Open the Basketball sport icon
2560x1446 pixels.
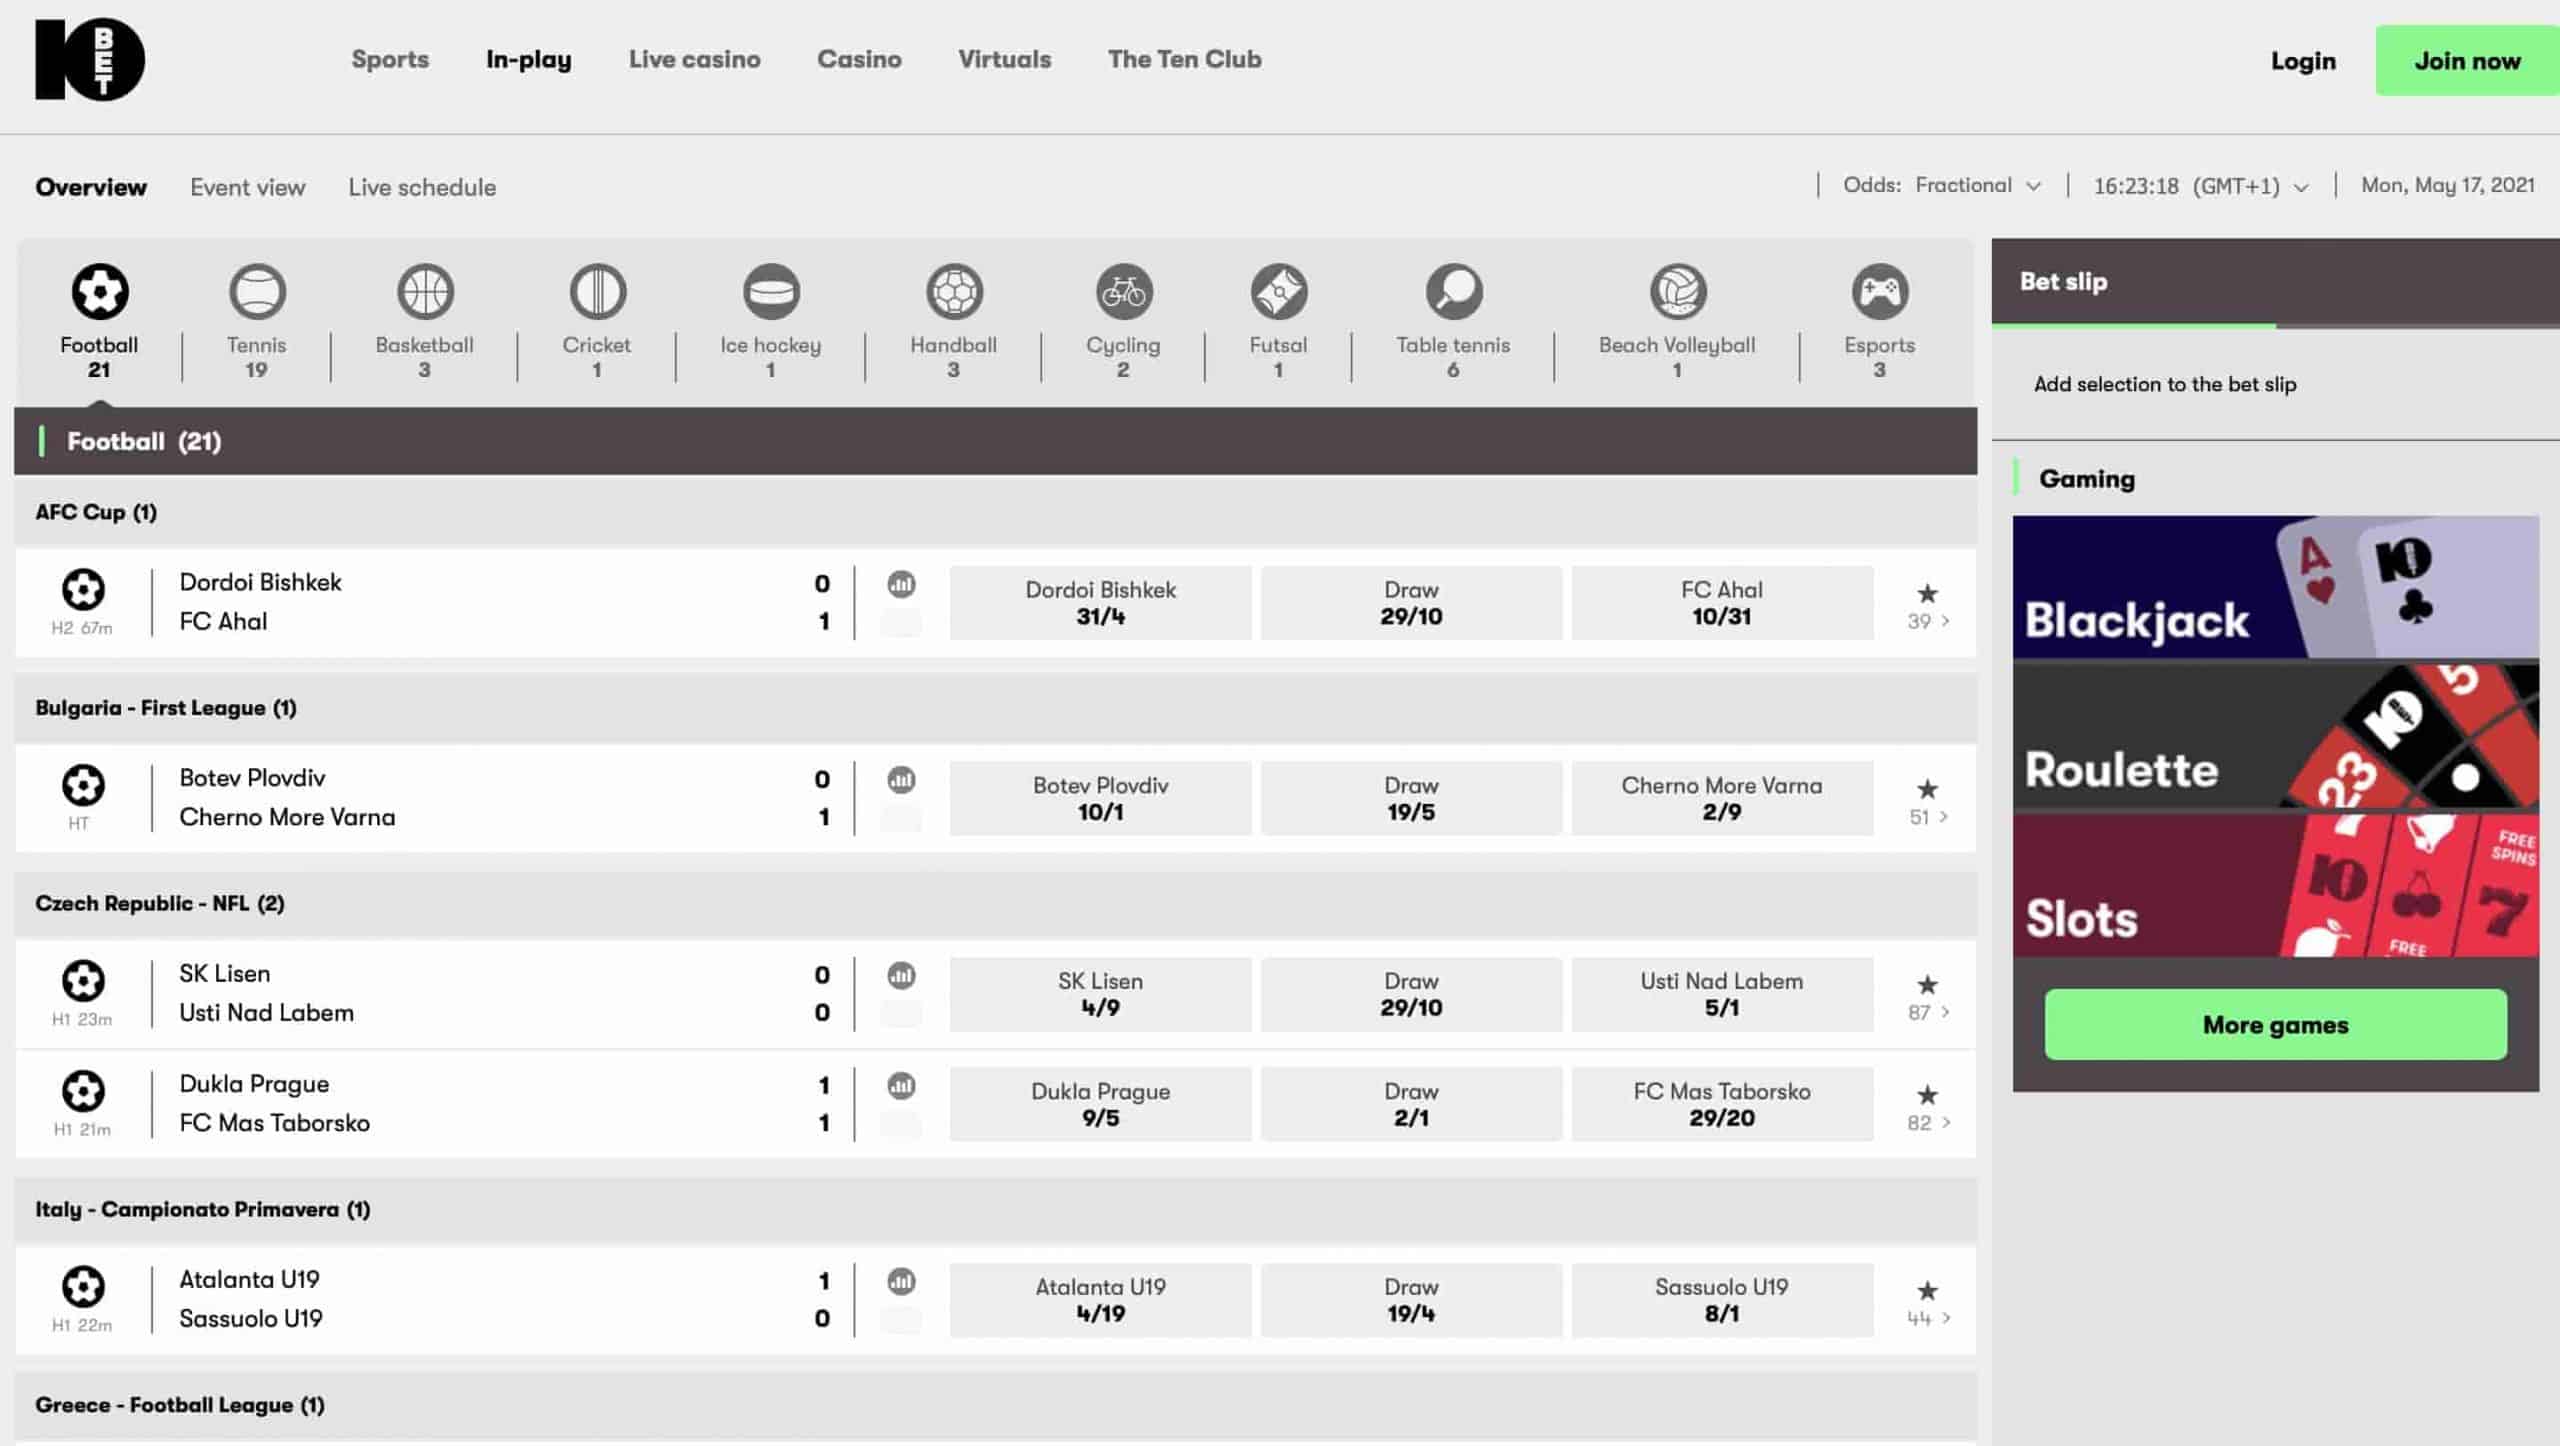tap(425, 292)
